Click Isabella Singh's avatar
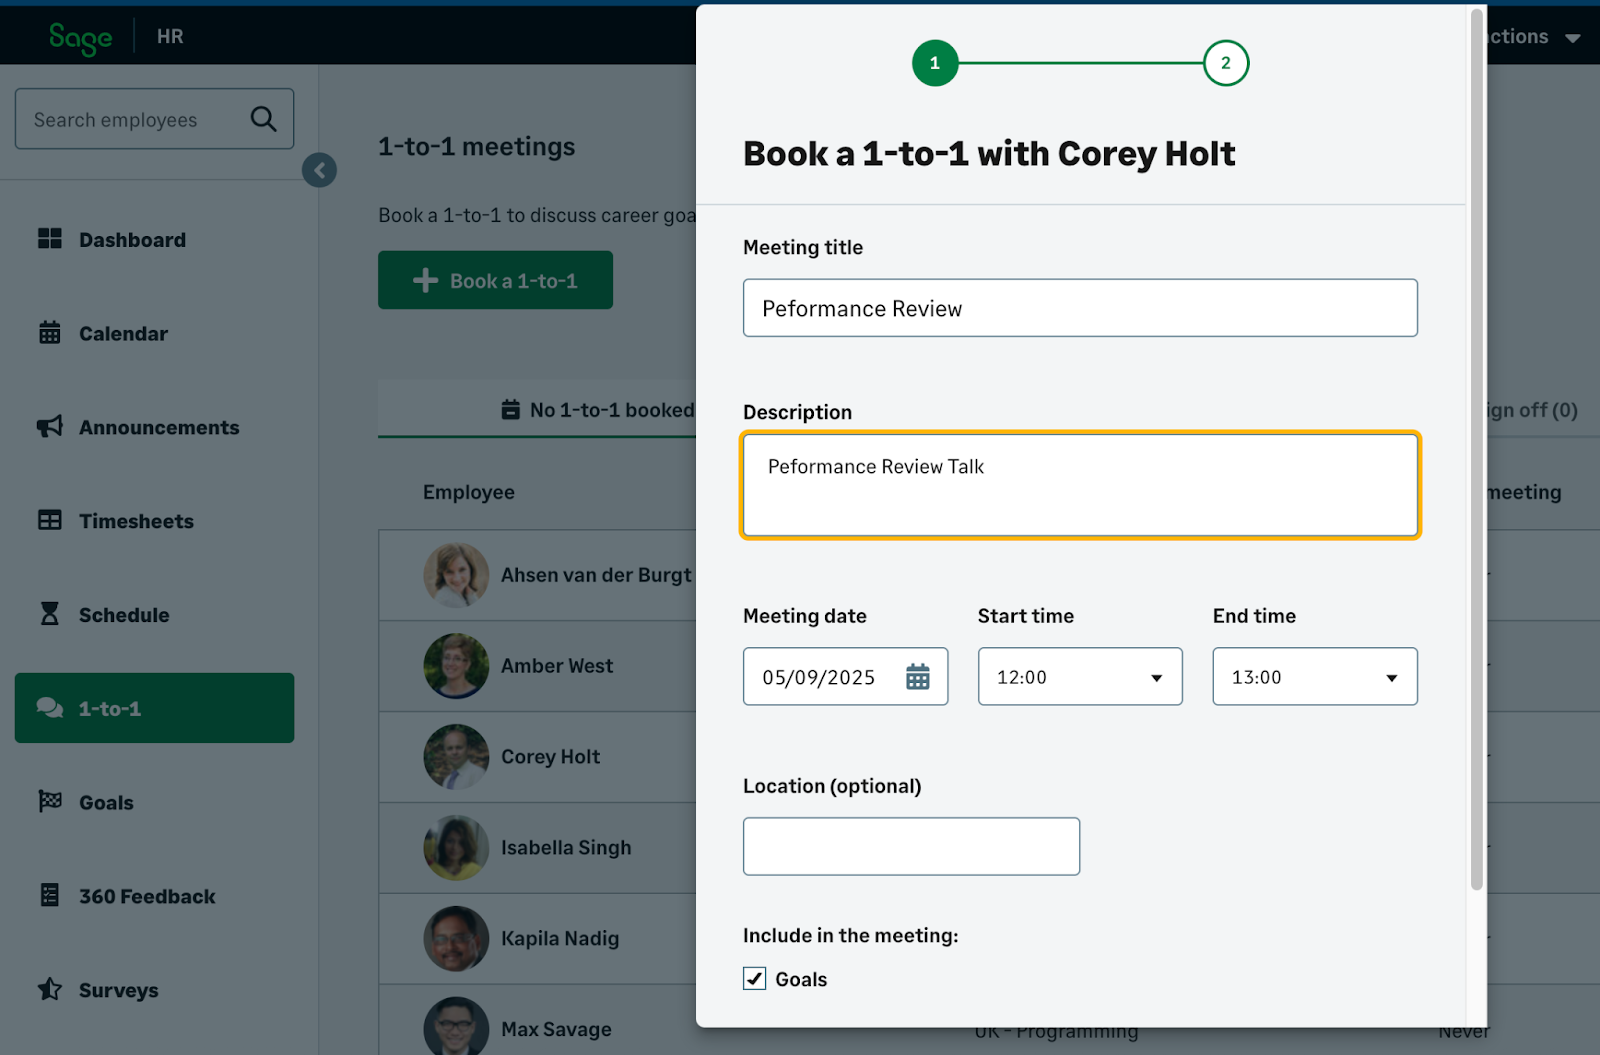 point(456,848)
